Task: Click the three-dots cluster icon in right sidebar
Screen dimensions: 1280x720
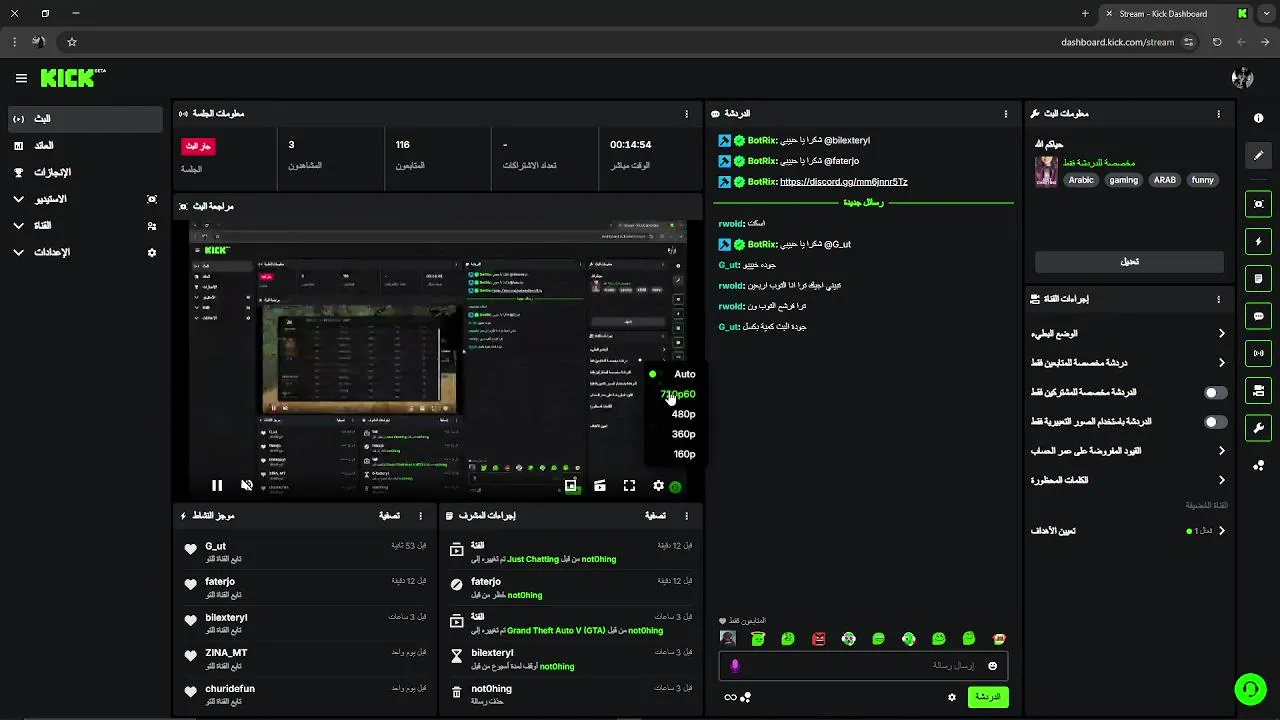Action: pyautogui.click(x=1258, y=465)
